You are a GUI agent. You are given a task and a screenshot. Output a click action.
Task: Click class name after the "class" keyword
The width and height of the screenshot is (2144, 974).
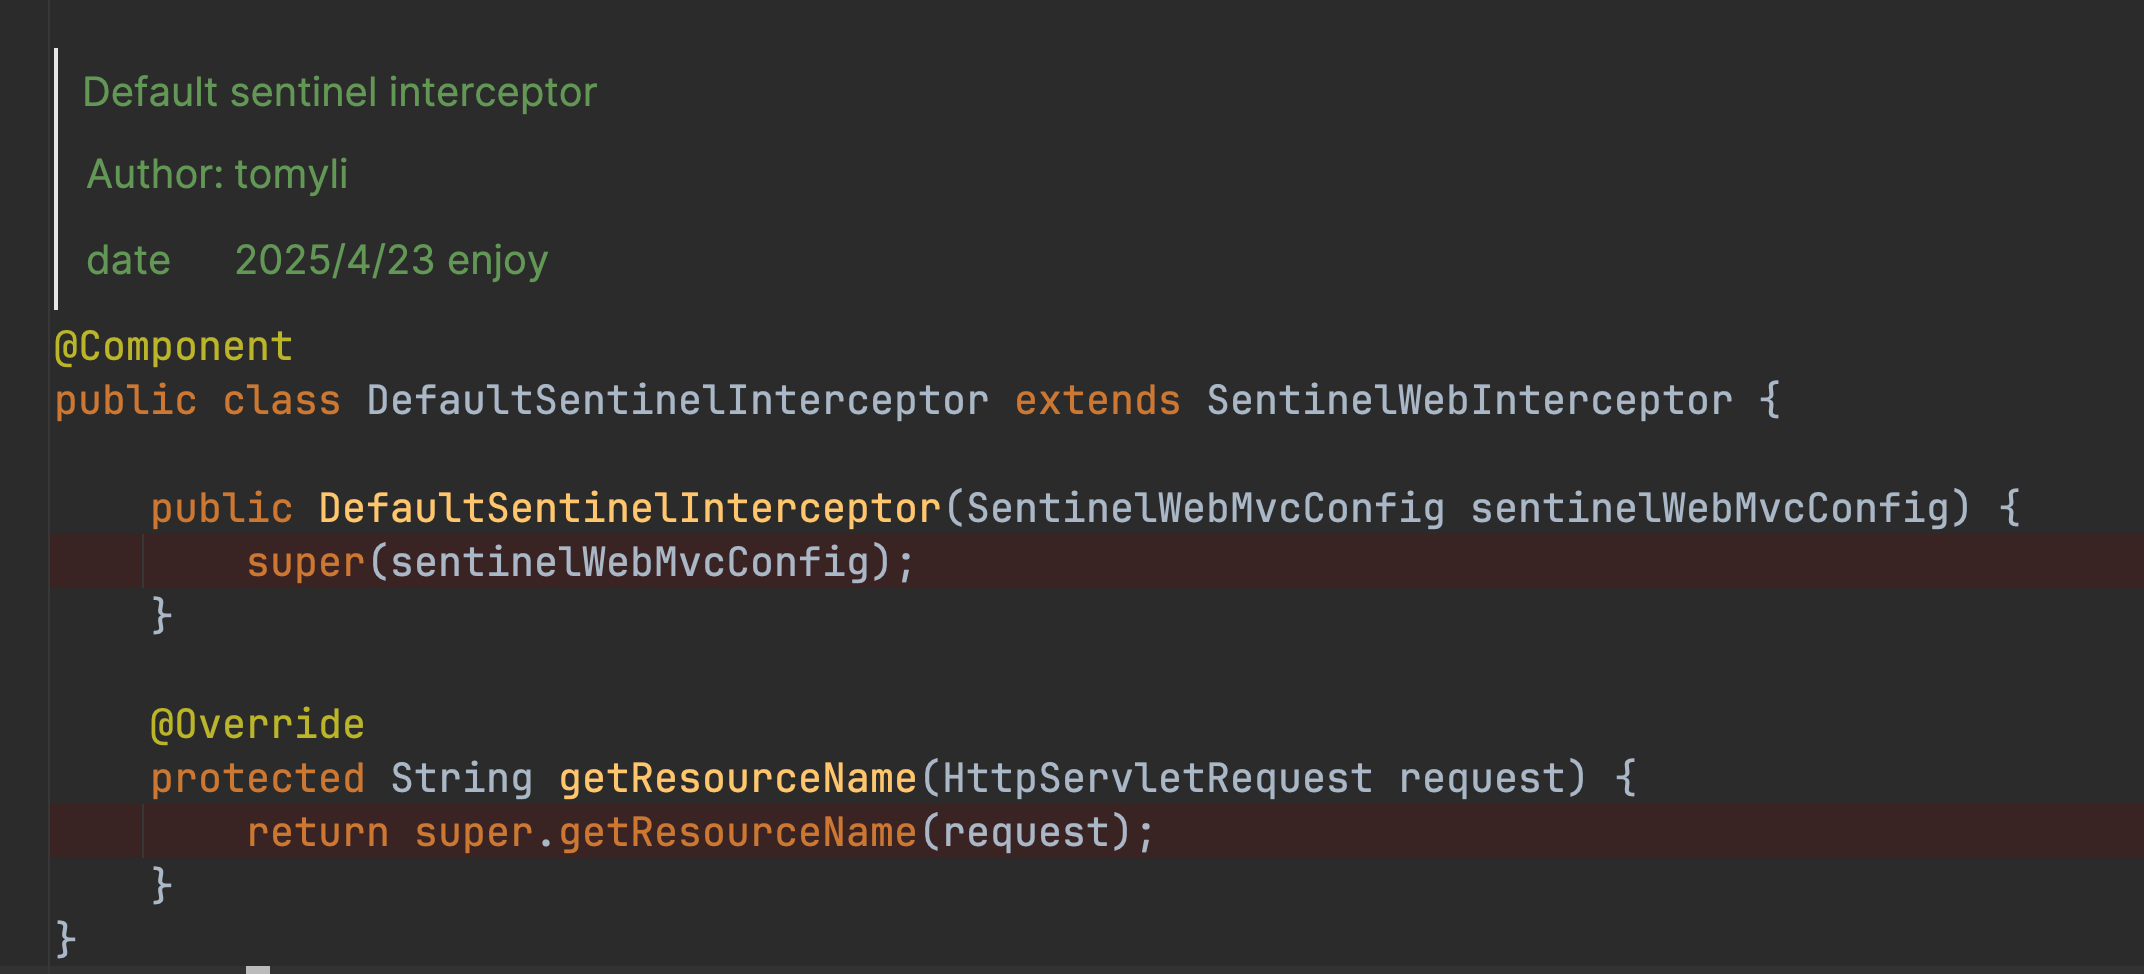[677, 401]
